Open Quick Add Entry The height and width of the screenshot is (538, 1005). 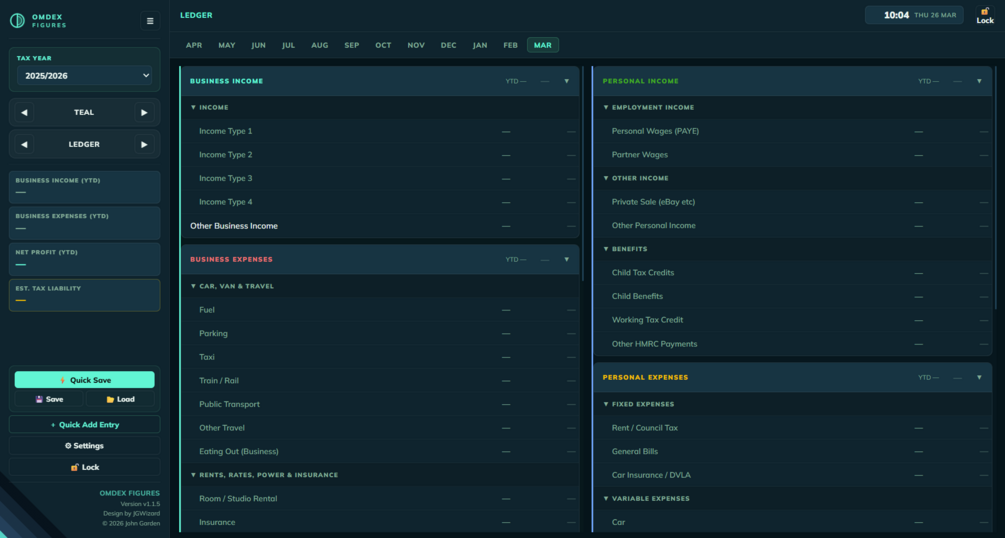point(85,425)
